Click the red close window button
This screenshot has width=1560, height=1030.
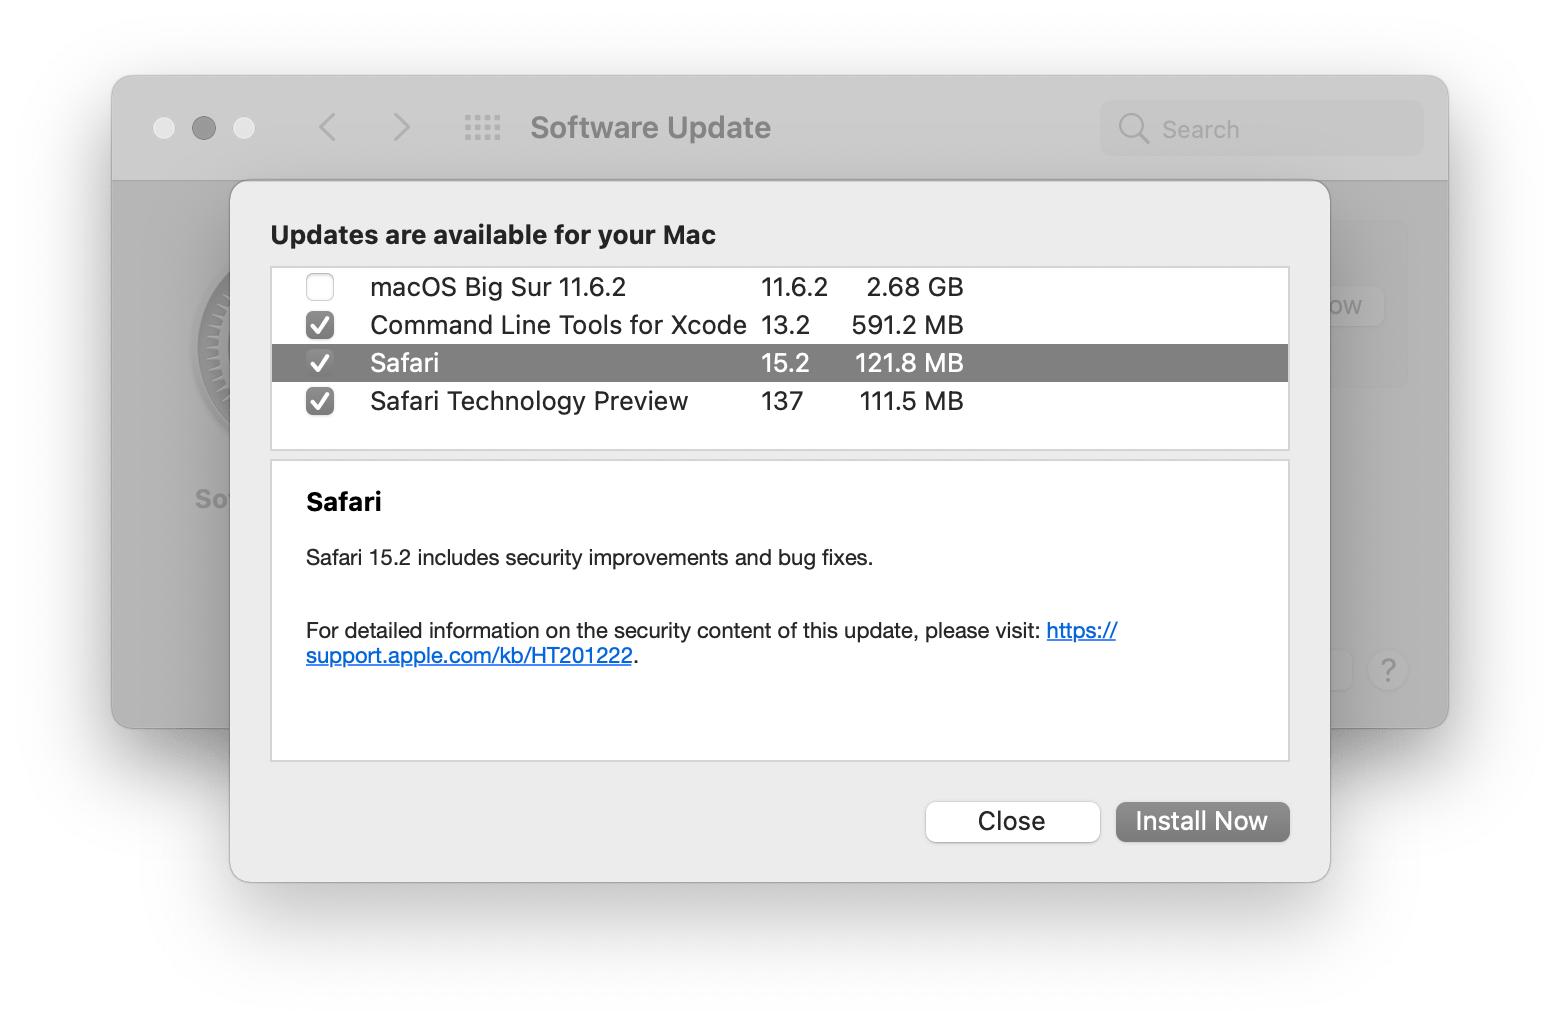(x=164, y=128)
